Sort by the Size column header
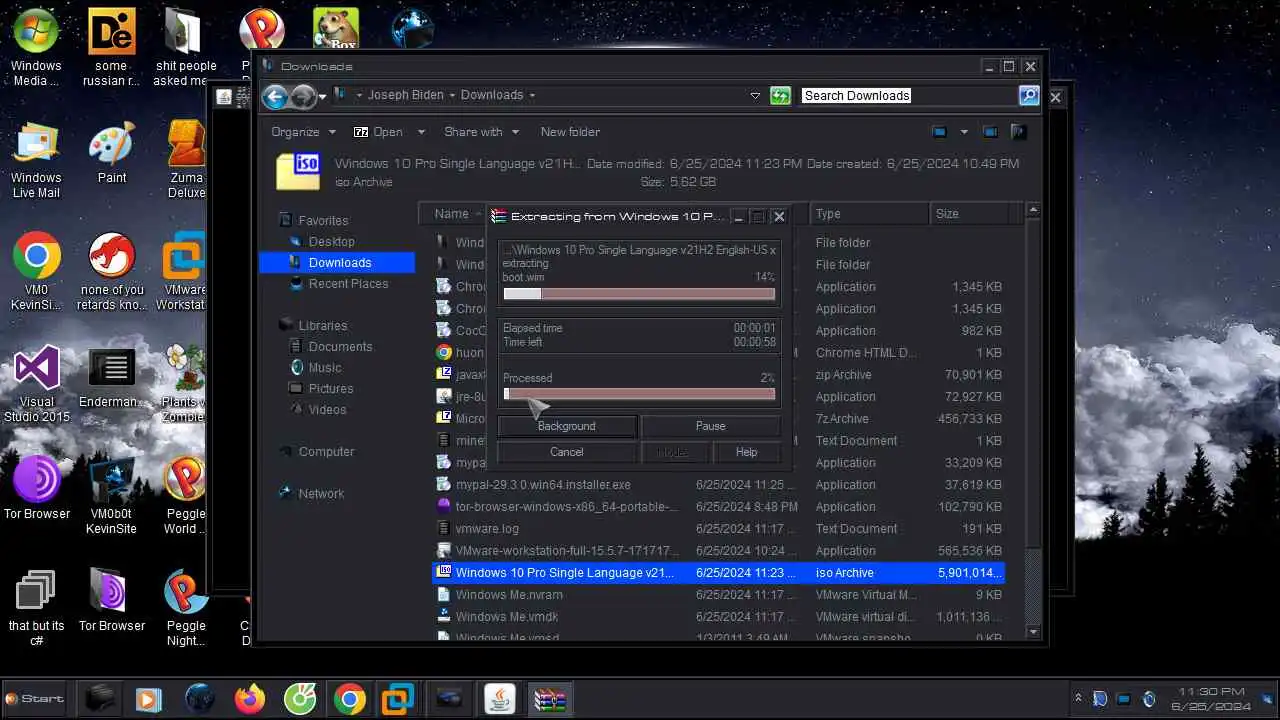 968,214
